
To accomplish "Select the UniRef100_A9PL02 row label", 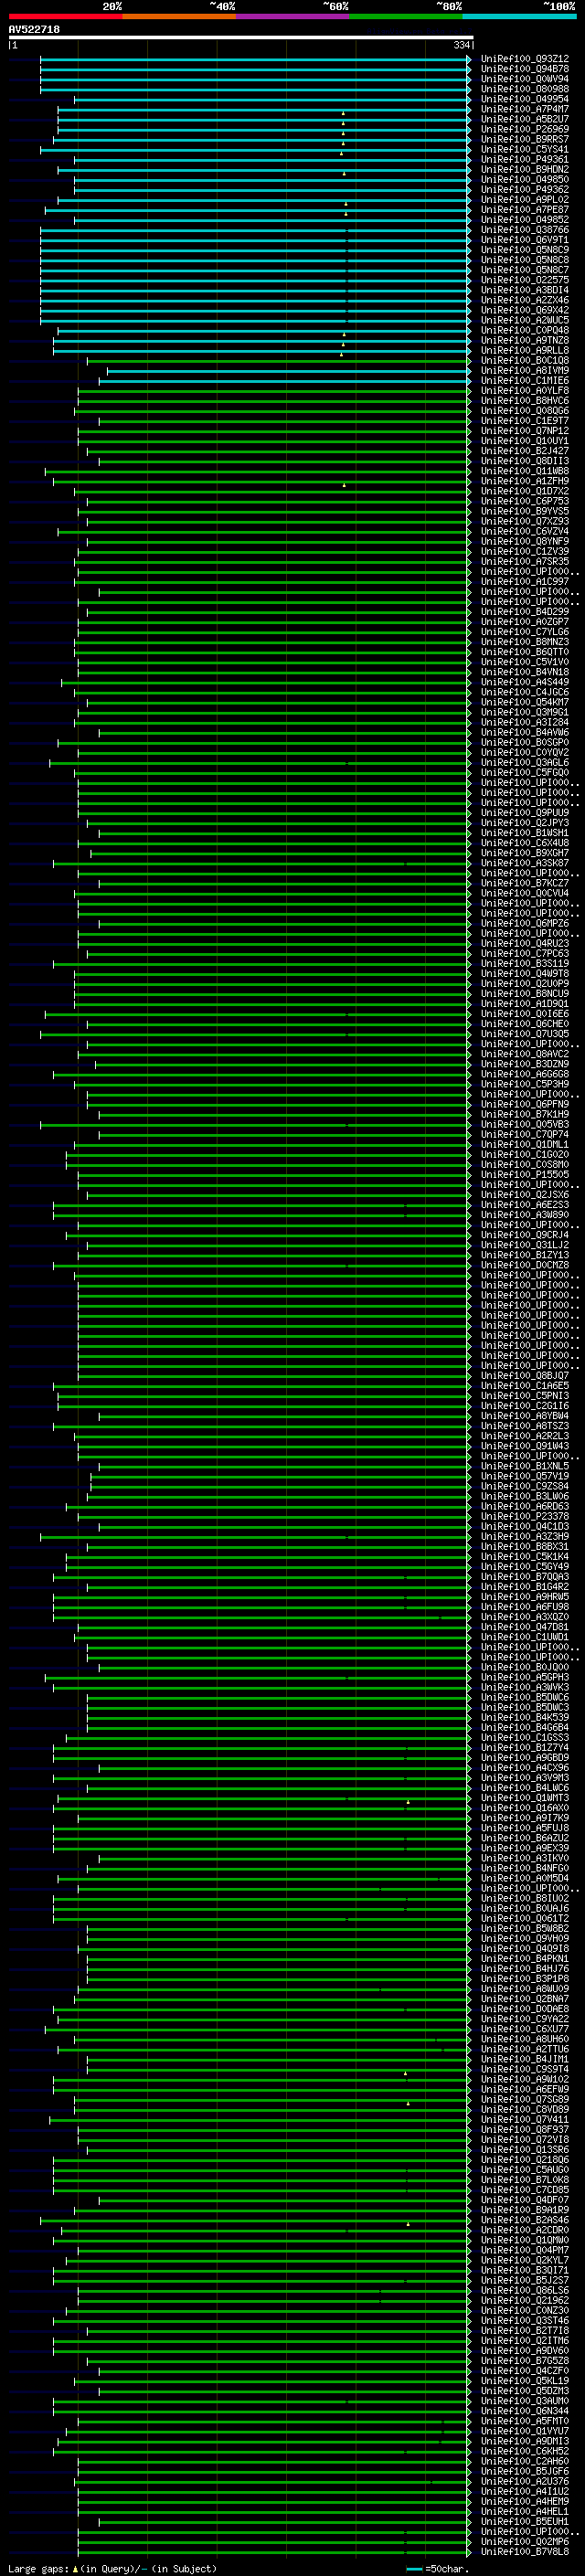I will tap(525, 200).
